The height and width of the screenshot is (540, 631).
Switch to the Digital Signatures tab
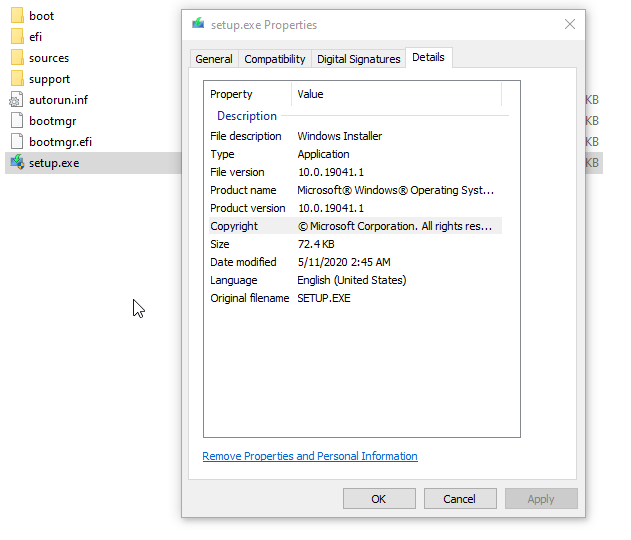click(359, 59)
